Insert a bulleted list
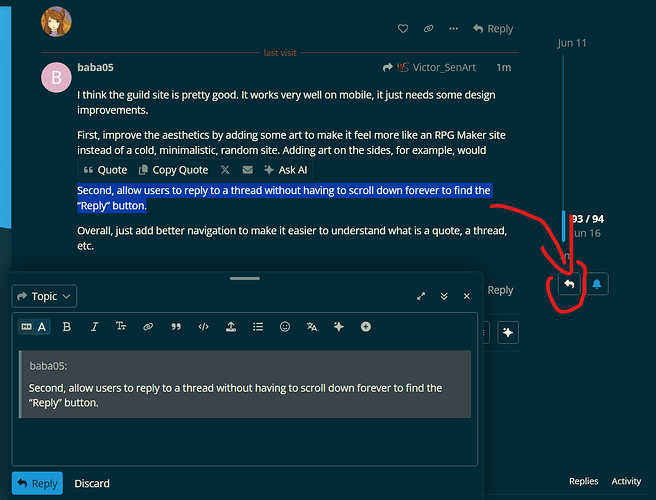Screen dimensions: 656x500 click(x=258, y=327)
